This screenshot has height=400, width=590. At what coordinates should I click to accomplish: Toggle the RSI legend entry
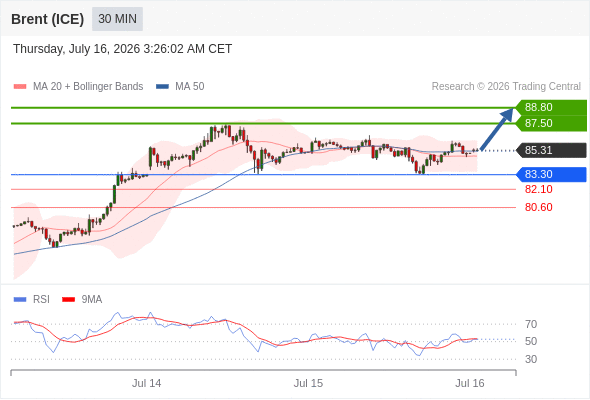point(32,300)
